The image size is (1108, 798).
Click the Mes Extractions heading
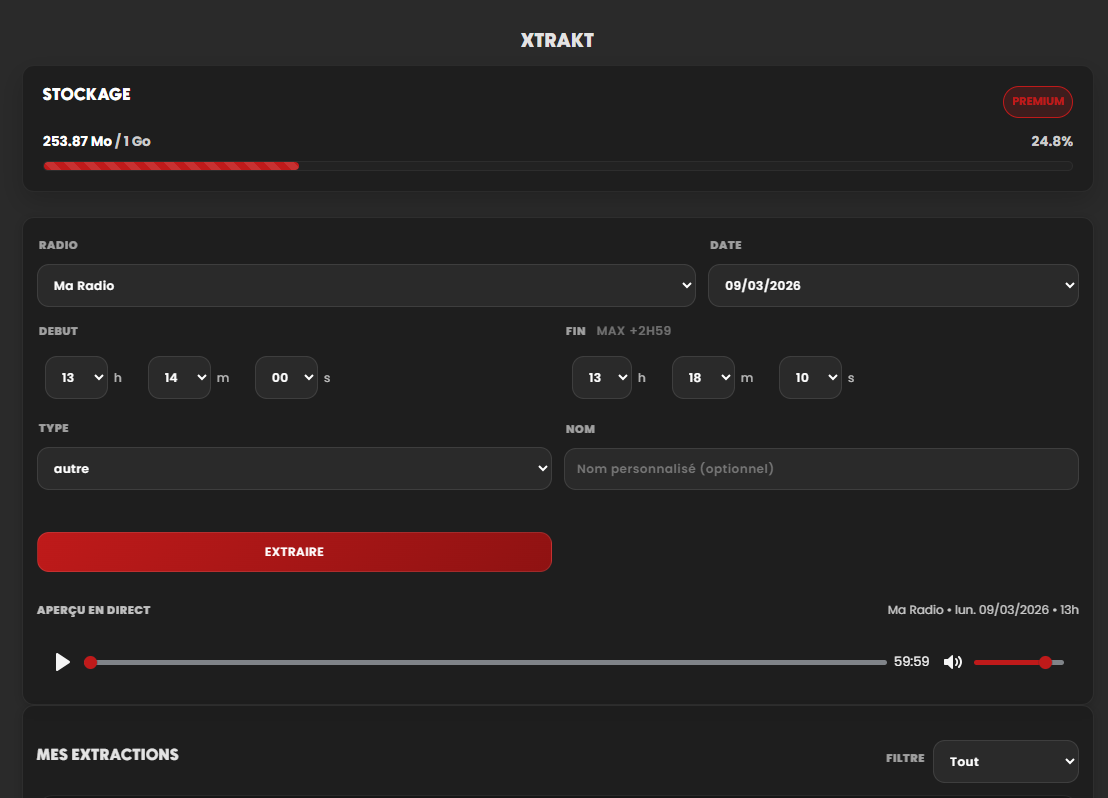pyautogui.click(x=108, y=755)
